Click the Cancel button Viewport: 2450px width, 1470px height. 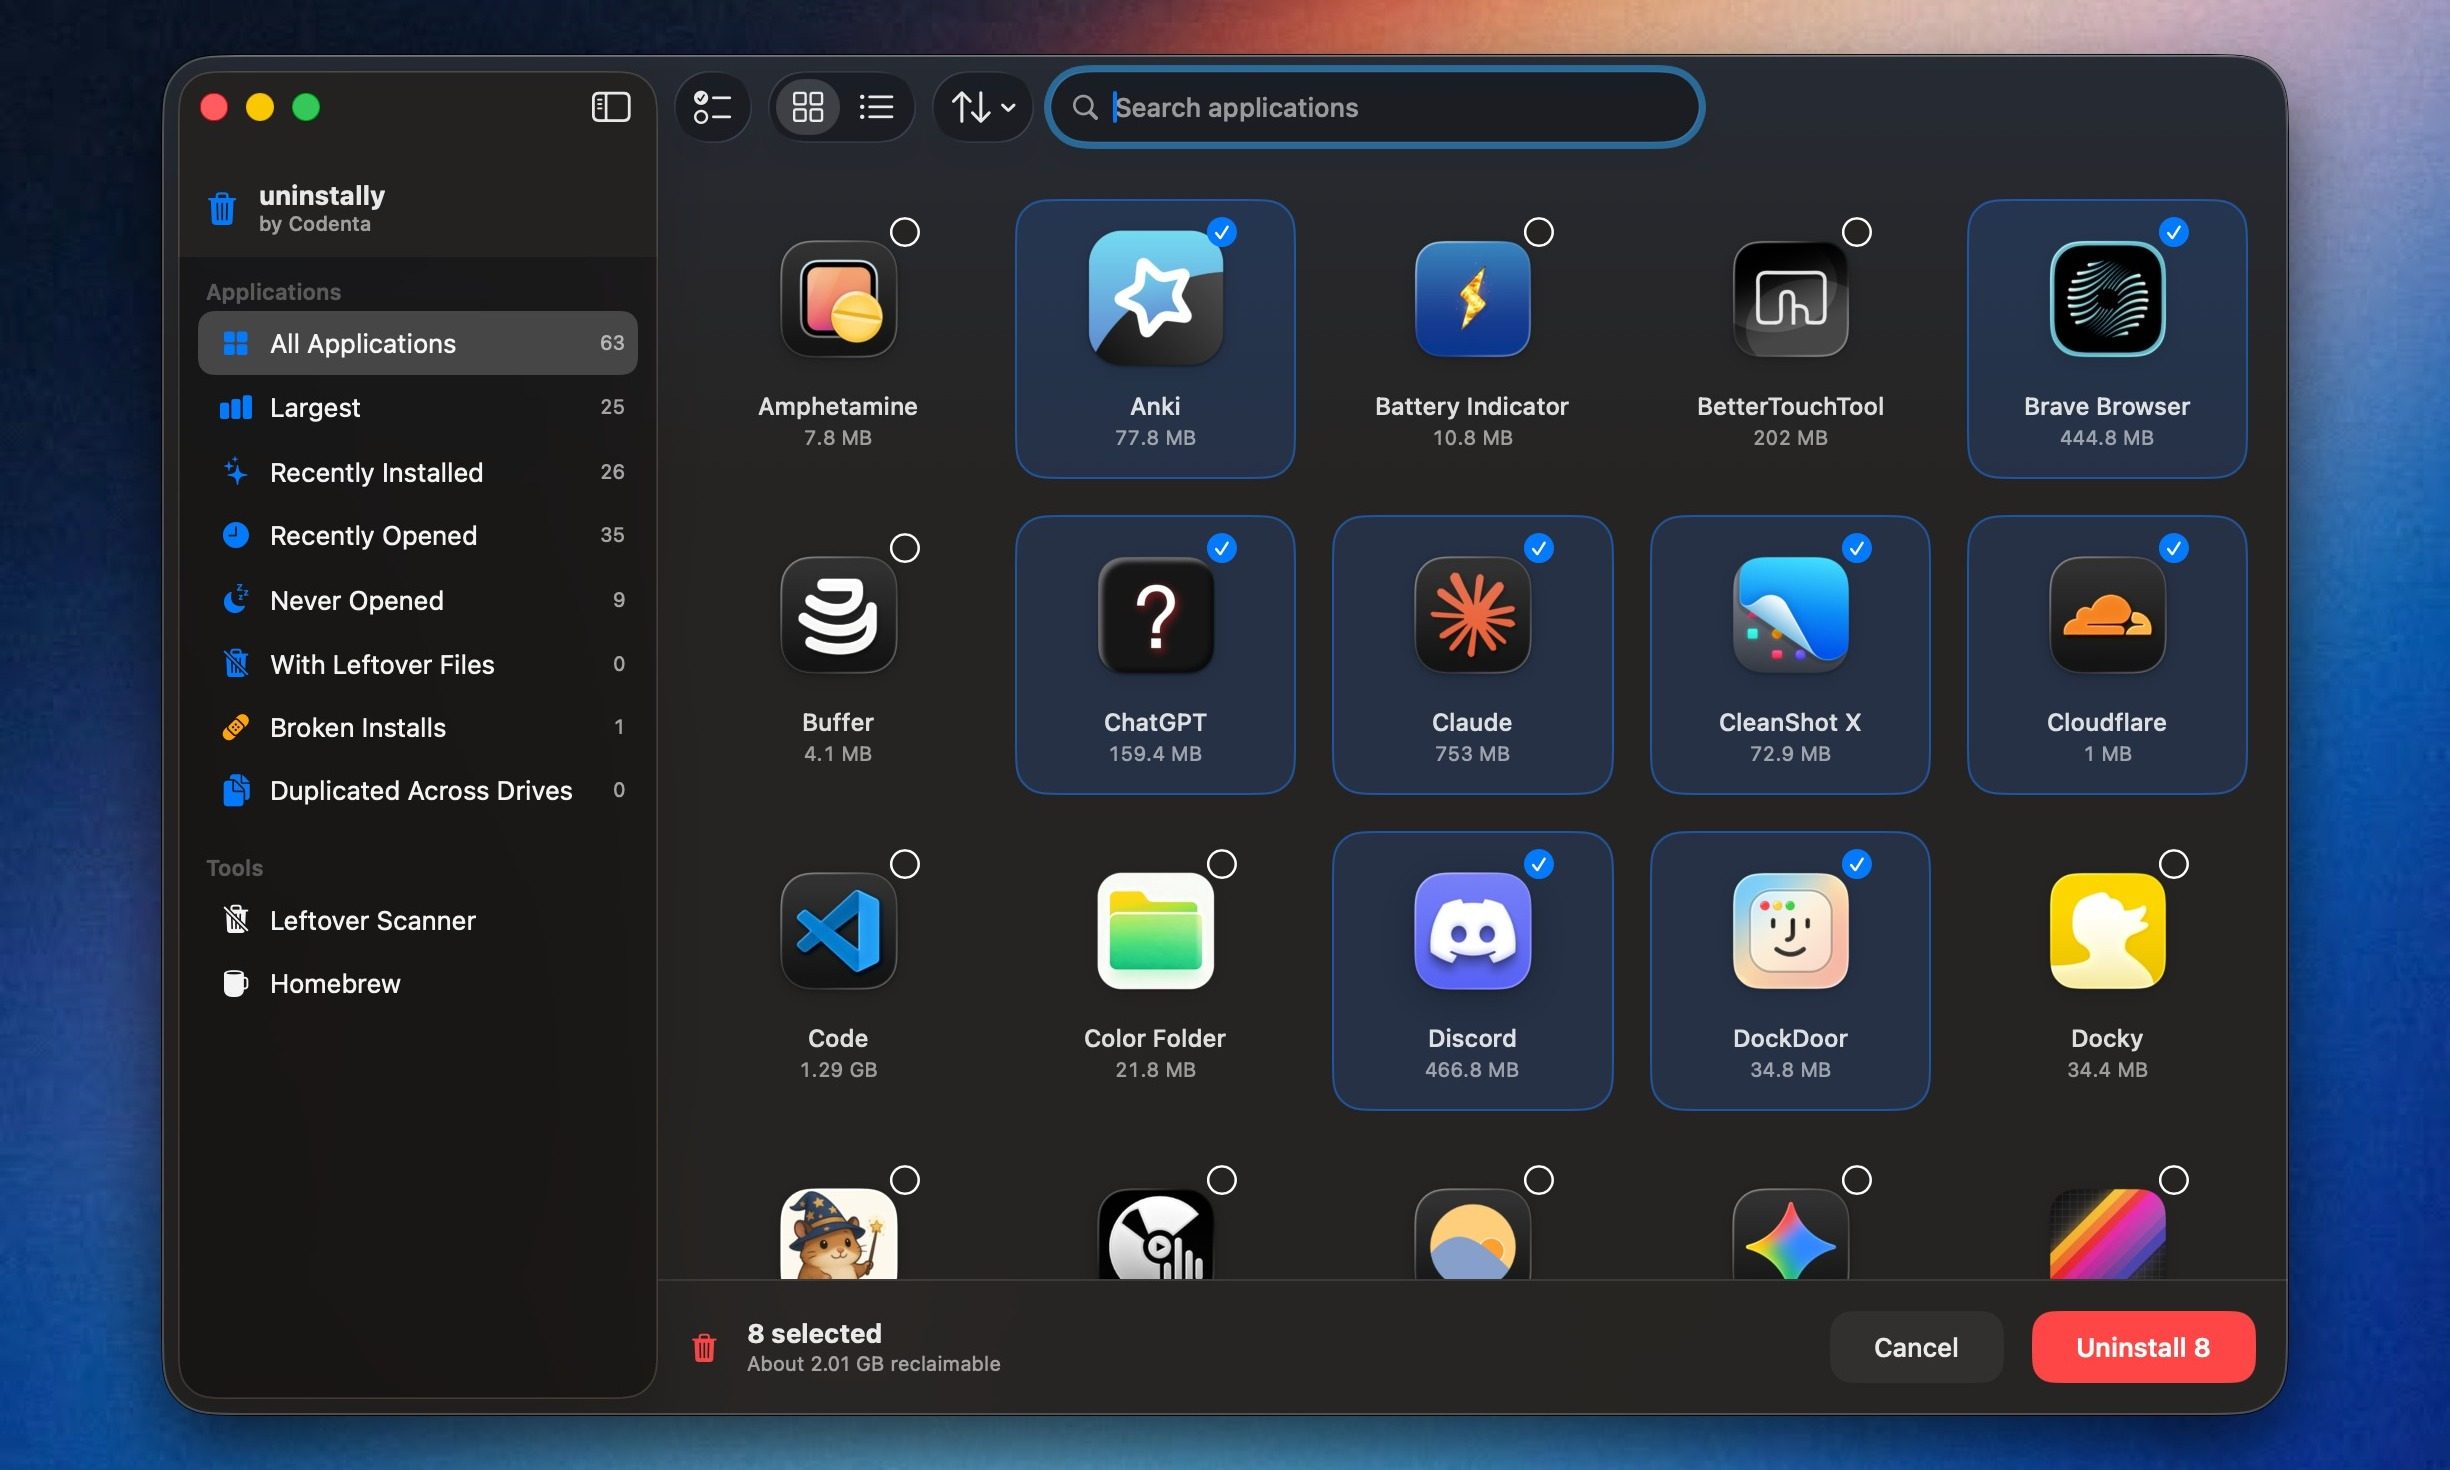(x=1915, y=1347)
